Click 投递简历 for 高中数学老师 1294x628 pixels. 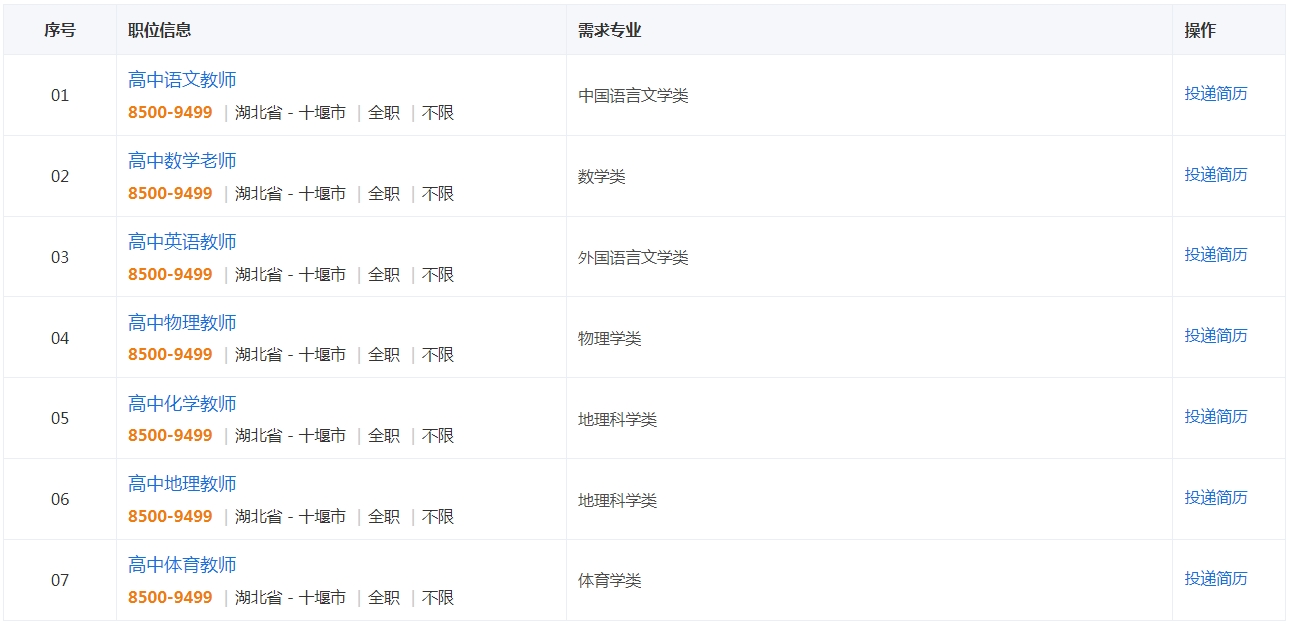click(x=1216, y=175)
